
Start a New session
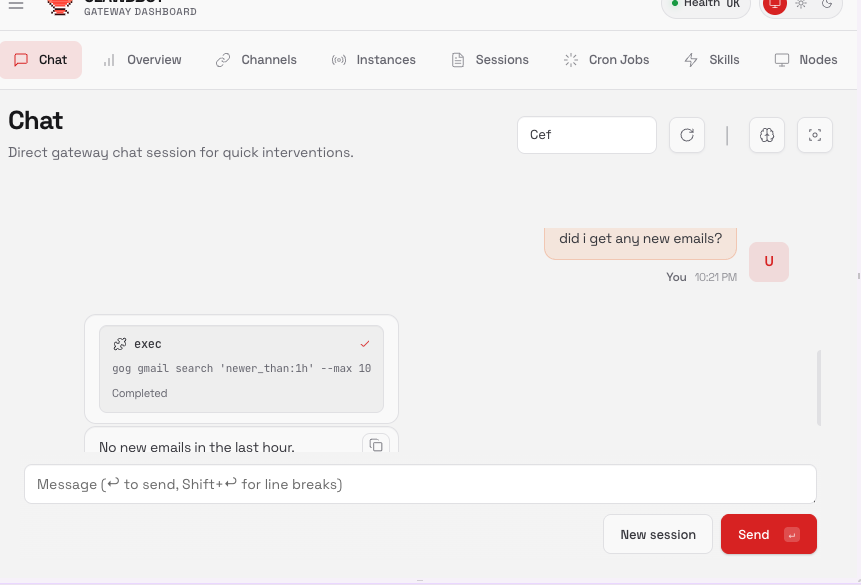tap(657, 534)
